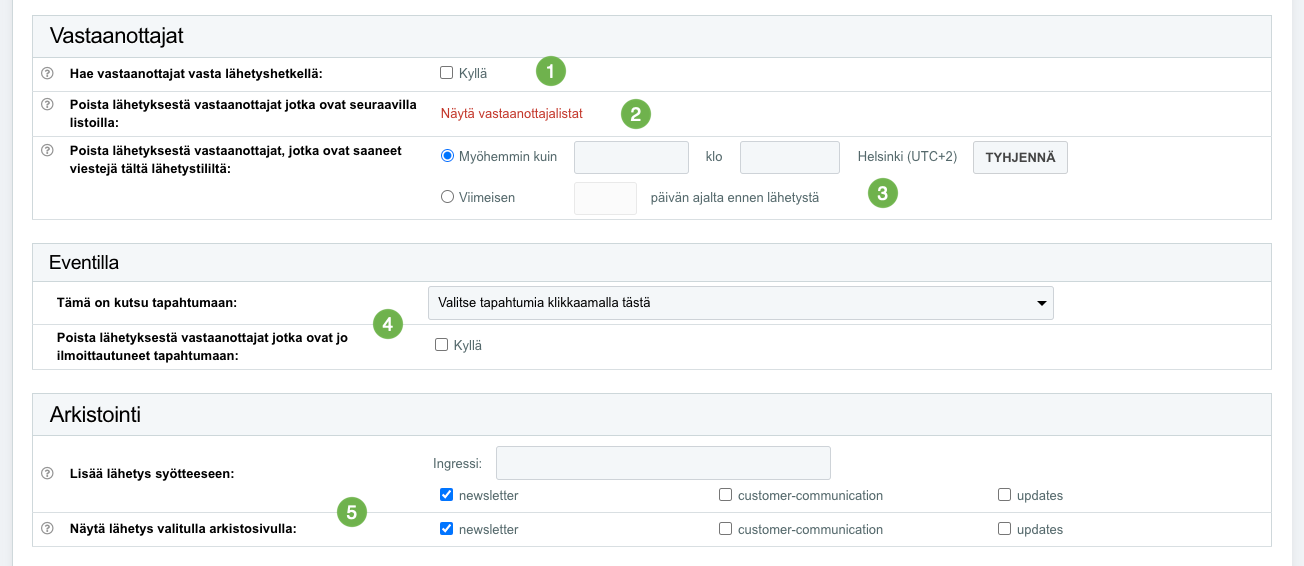Screen dimensions: 1304x566
Task: Click green annotation badge number 1
Action: 550,71
